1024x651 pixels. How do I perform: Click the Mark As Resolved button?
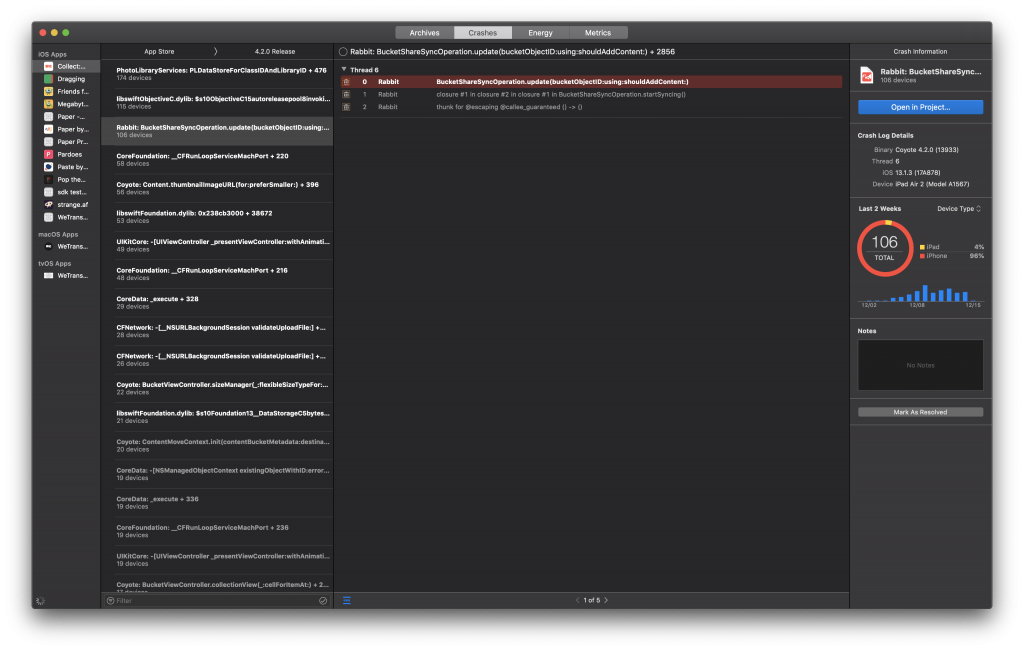(920, 412)
